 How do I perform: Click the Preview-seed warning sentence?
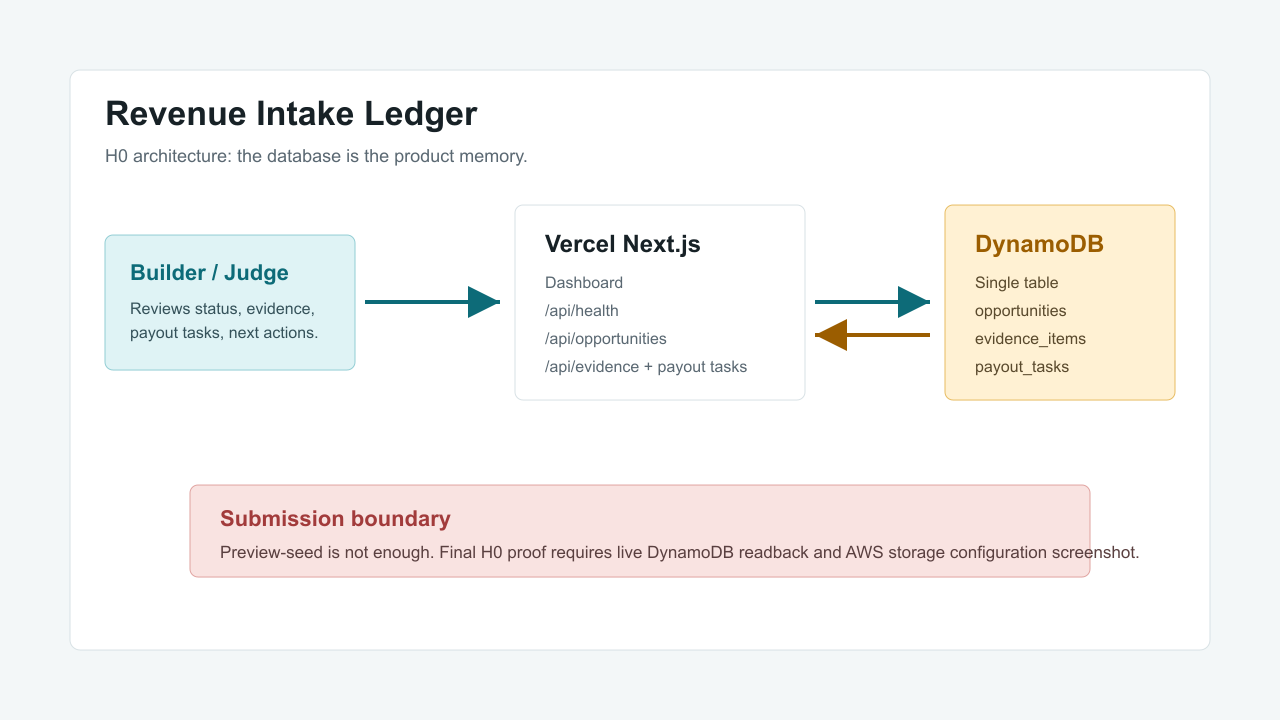click(x=680, y=552)
